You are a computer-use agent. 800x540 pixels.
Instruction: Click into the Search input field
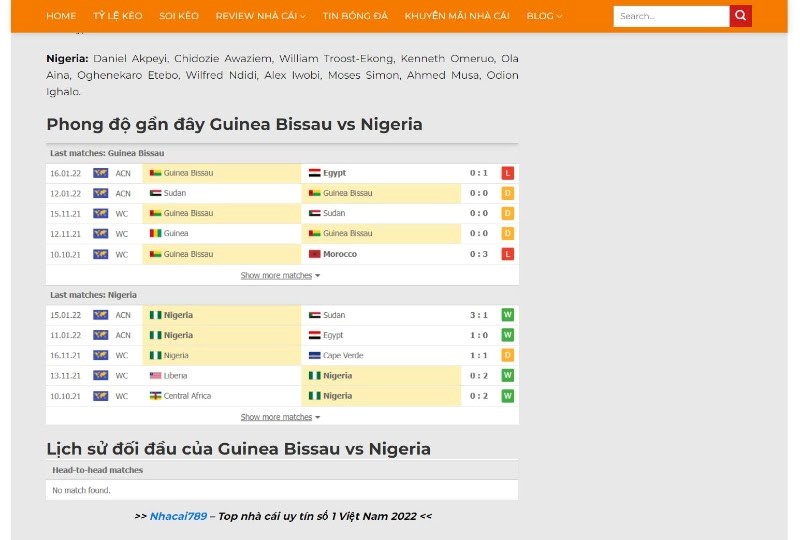670,16
